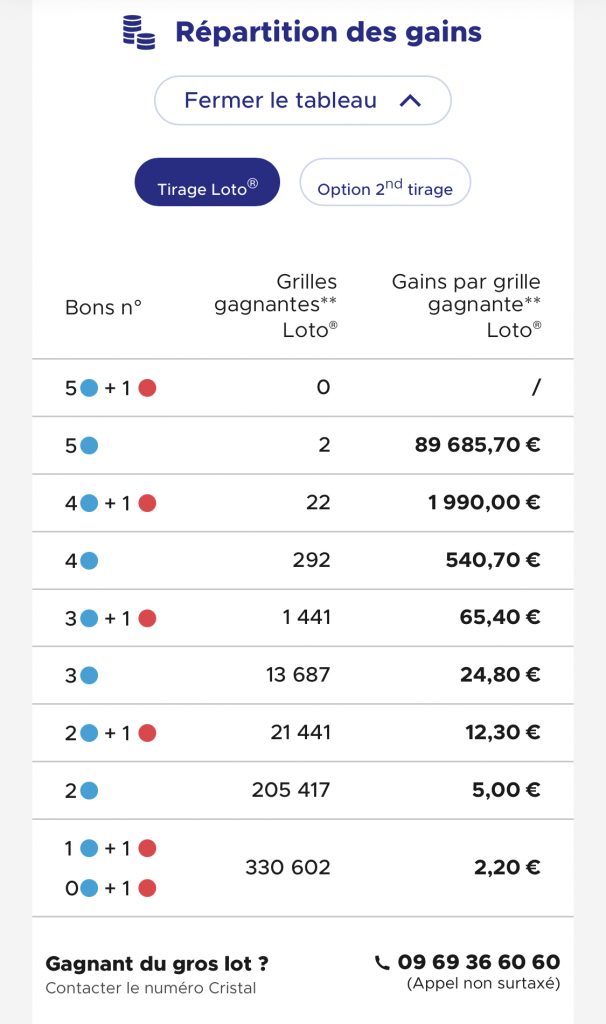606x1024 pixels.
Task: Click the red ball in the 4 + 1 row
Action: click(148, 504)
